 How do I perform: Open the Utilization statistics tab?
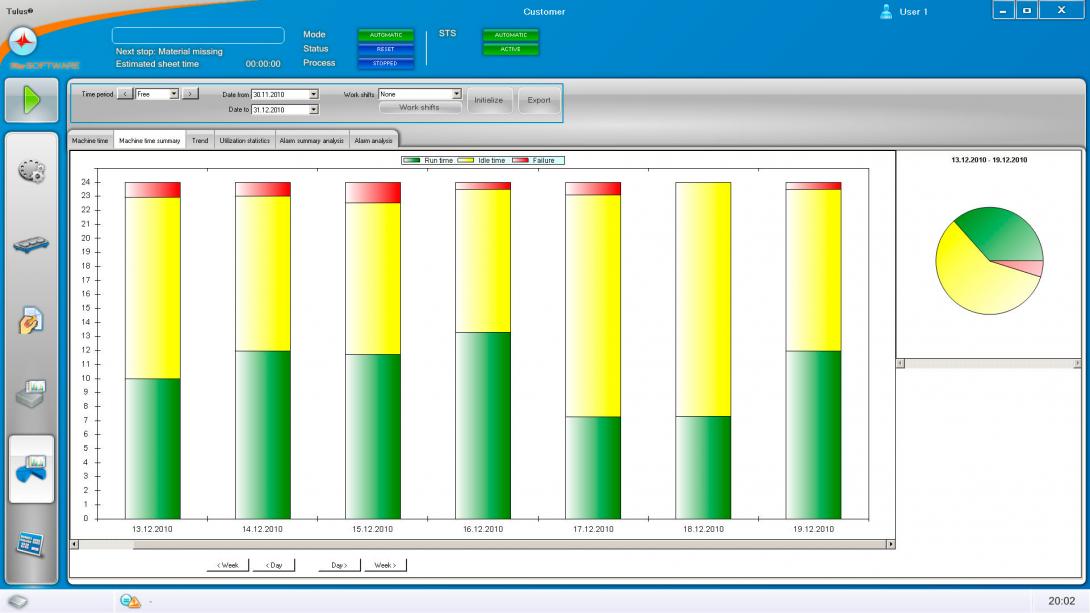[244, 141]
